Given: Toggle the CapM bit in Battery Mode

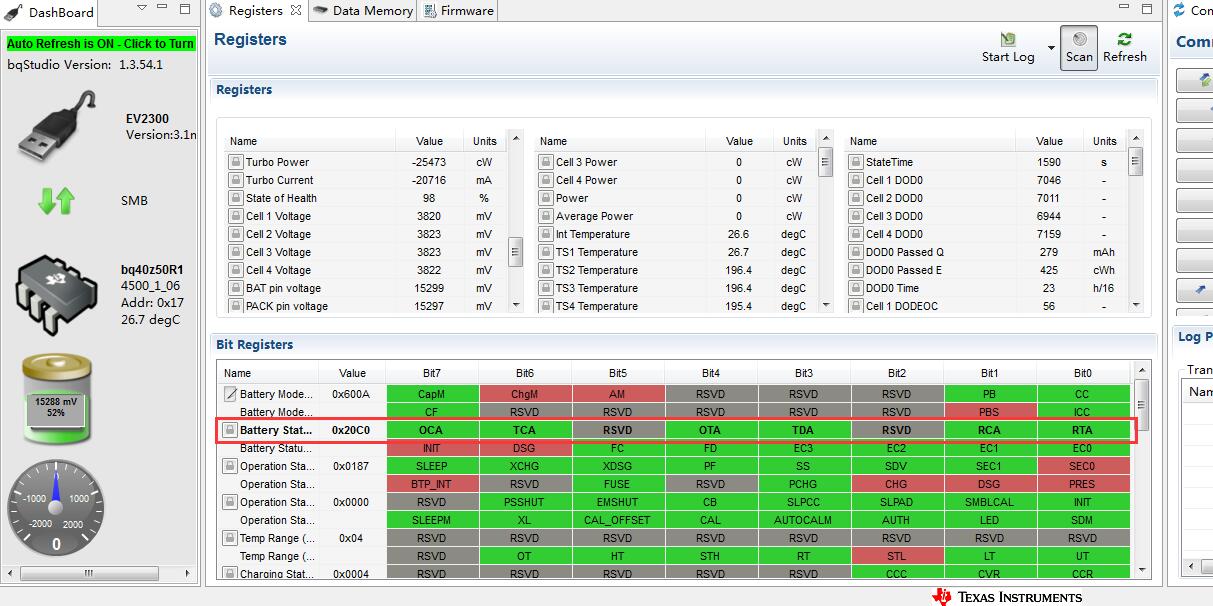Looking at the screenshot, I should coord(432,394).
